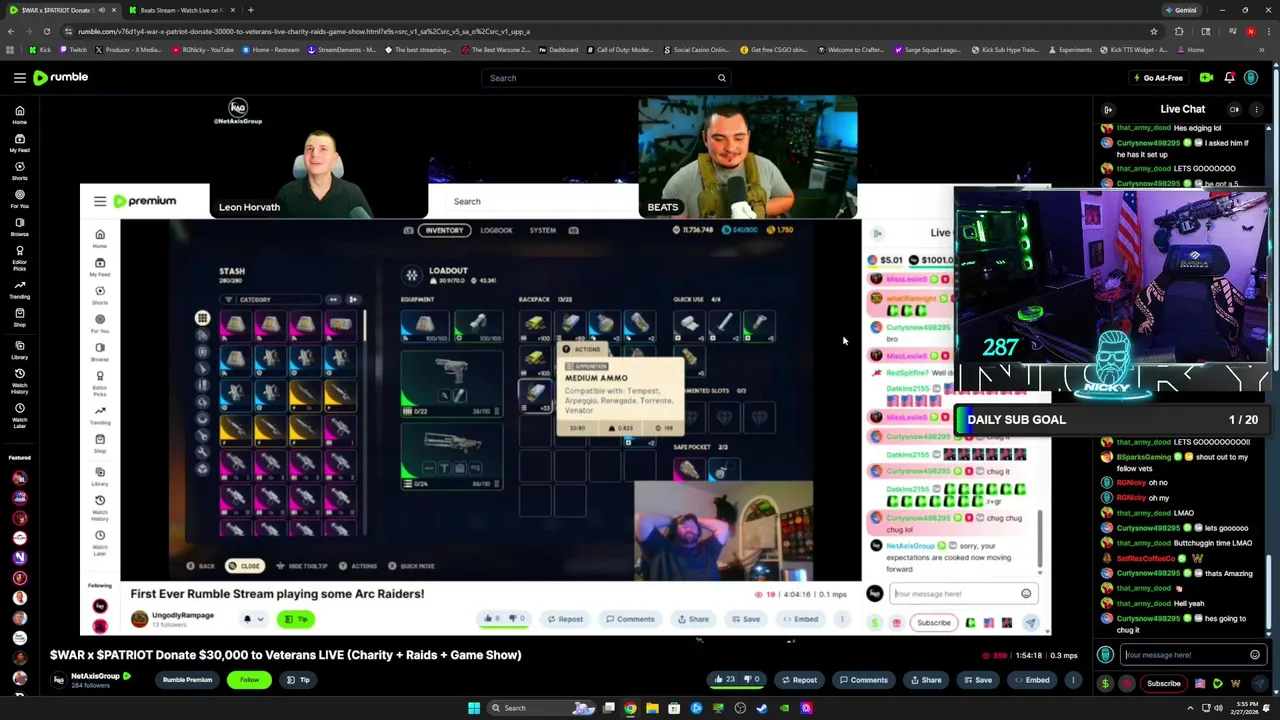Open the Dashboard bookmark

[558, 50]
